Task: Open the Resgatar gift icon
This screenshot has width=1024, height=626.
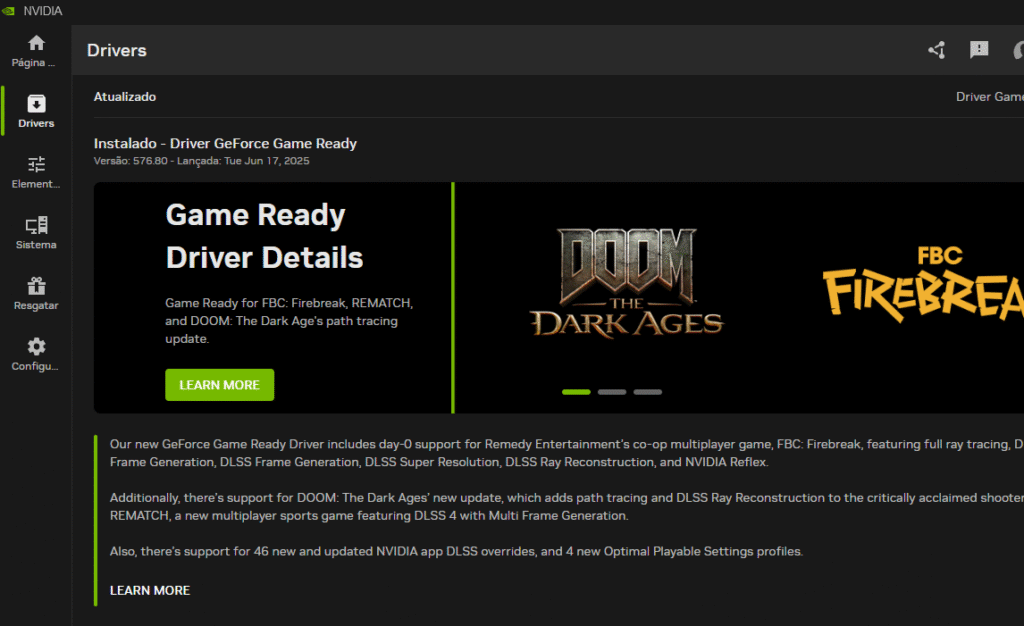Action: click(x=37, y=285)
